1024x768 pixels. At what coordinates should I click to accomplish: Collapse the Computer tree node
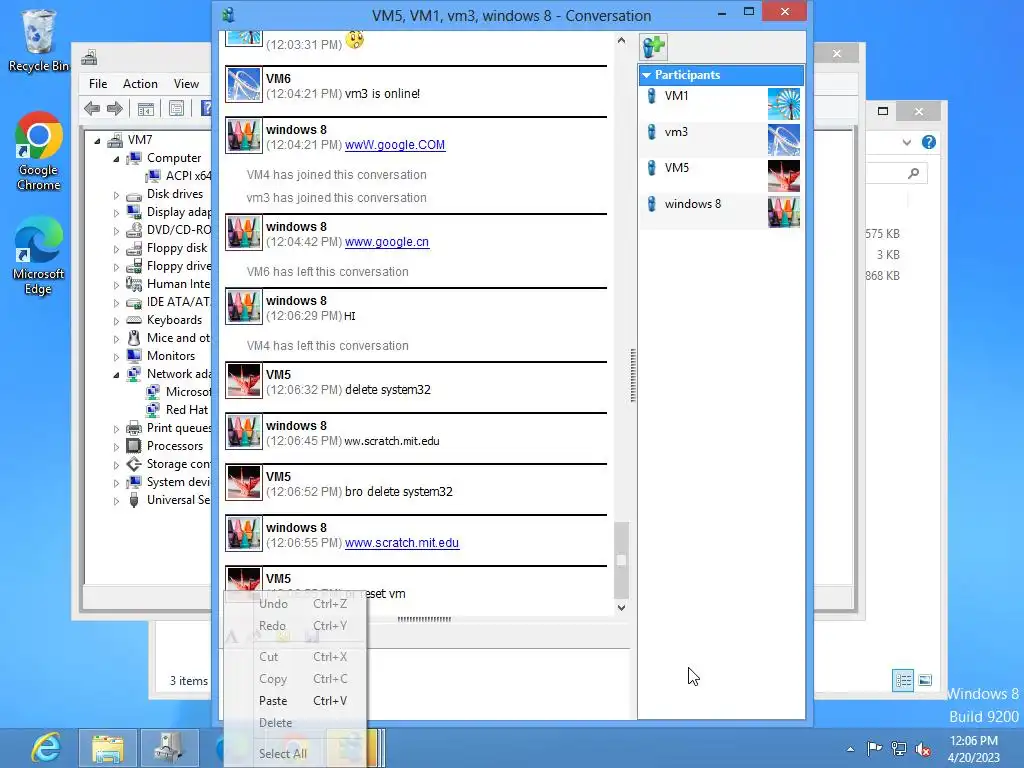[x=116, y=159]
